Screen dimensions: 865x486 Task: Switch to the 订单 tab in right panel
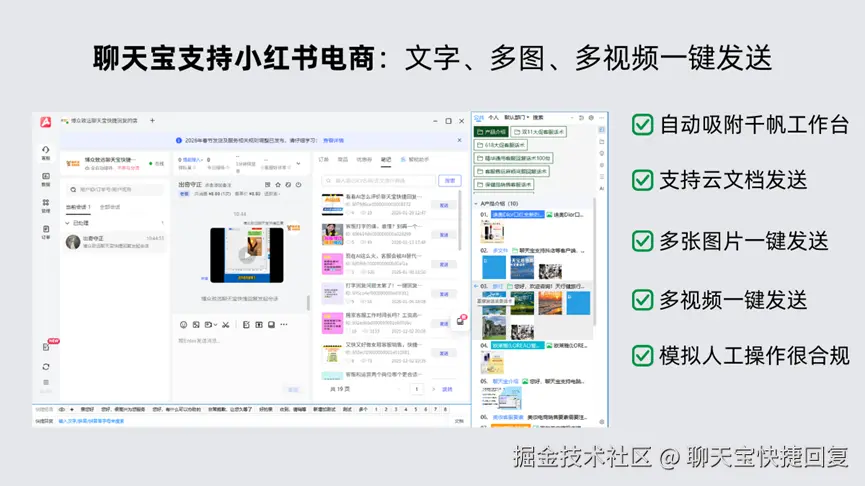point(323,160)
